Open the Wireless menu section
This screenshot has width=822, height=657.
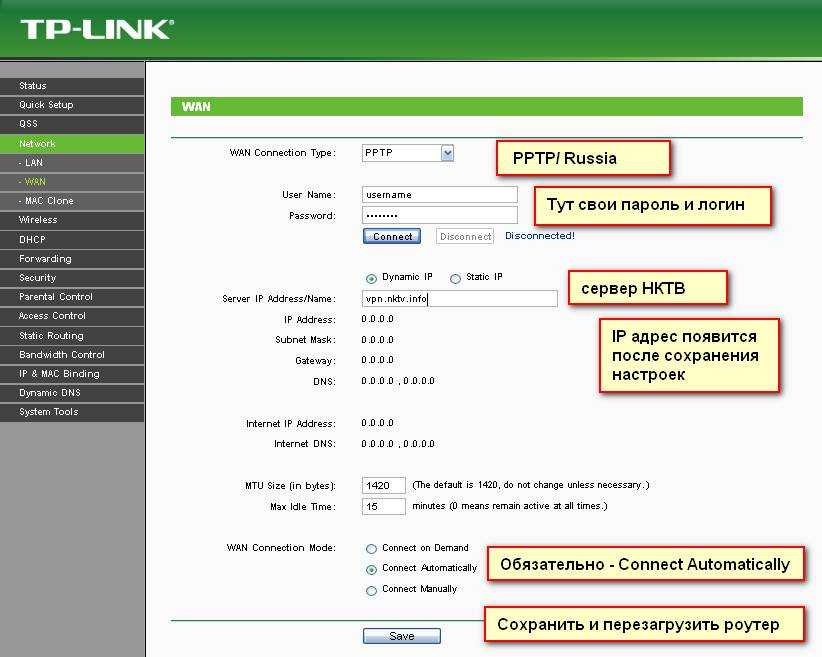coord(72,220)
